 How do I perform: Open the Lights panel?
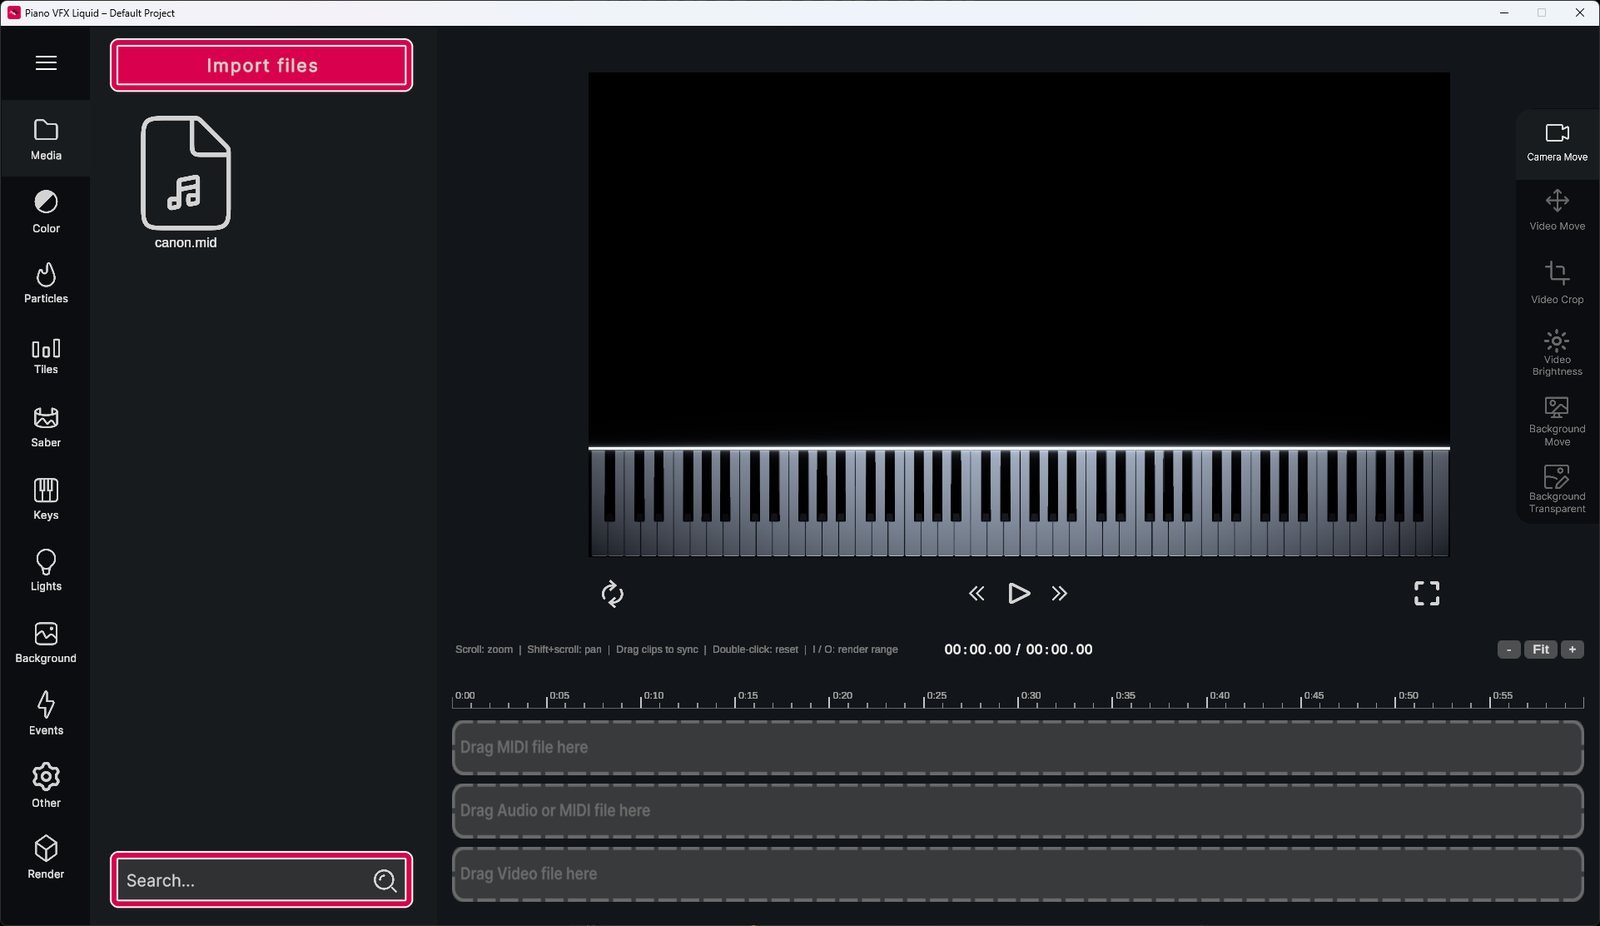[46, 570]
